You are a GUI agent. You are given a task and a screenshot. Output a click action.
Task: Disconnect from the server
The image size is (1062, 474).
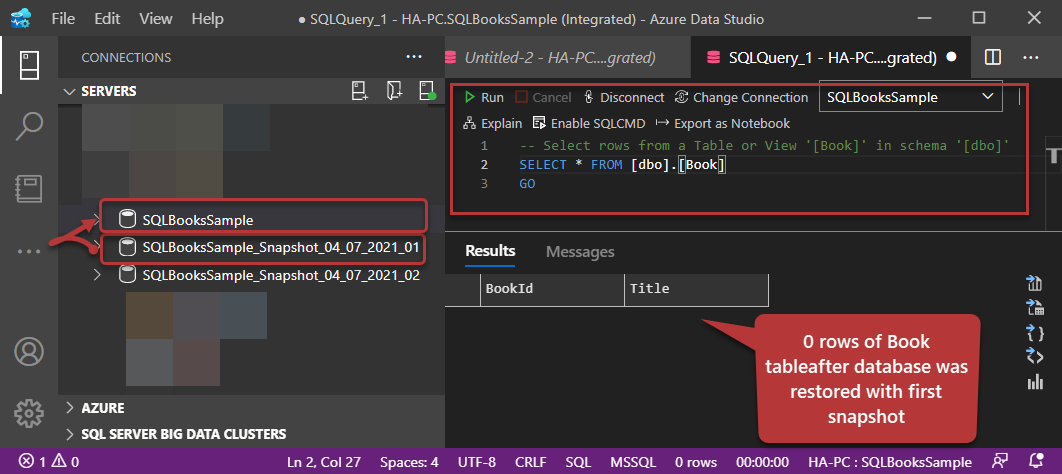tap(624, 98)
